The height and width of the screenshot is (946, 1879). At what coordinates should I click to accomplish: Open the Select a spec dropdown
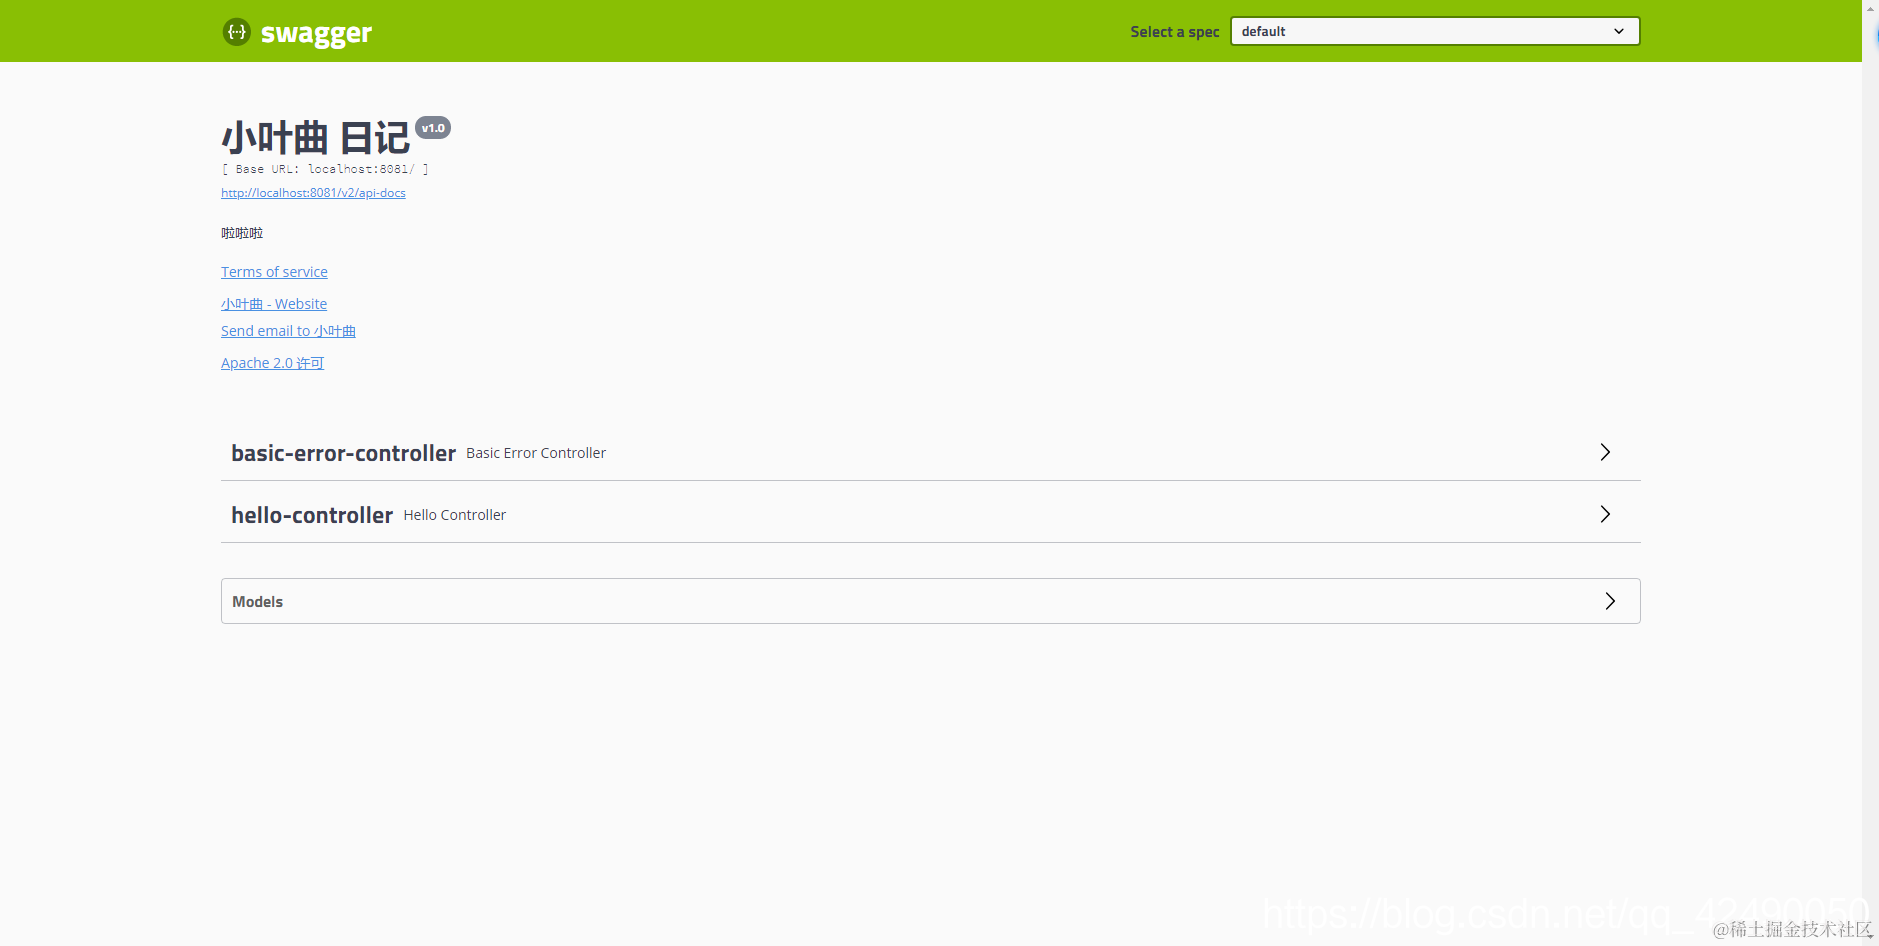pos(1435,31)
